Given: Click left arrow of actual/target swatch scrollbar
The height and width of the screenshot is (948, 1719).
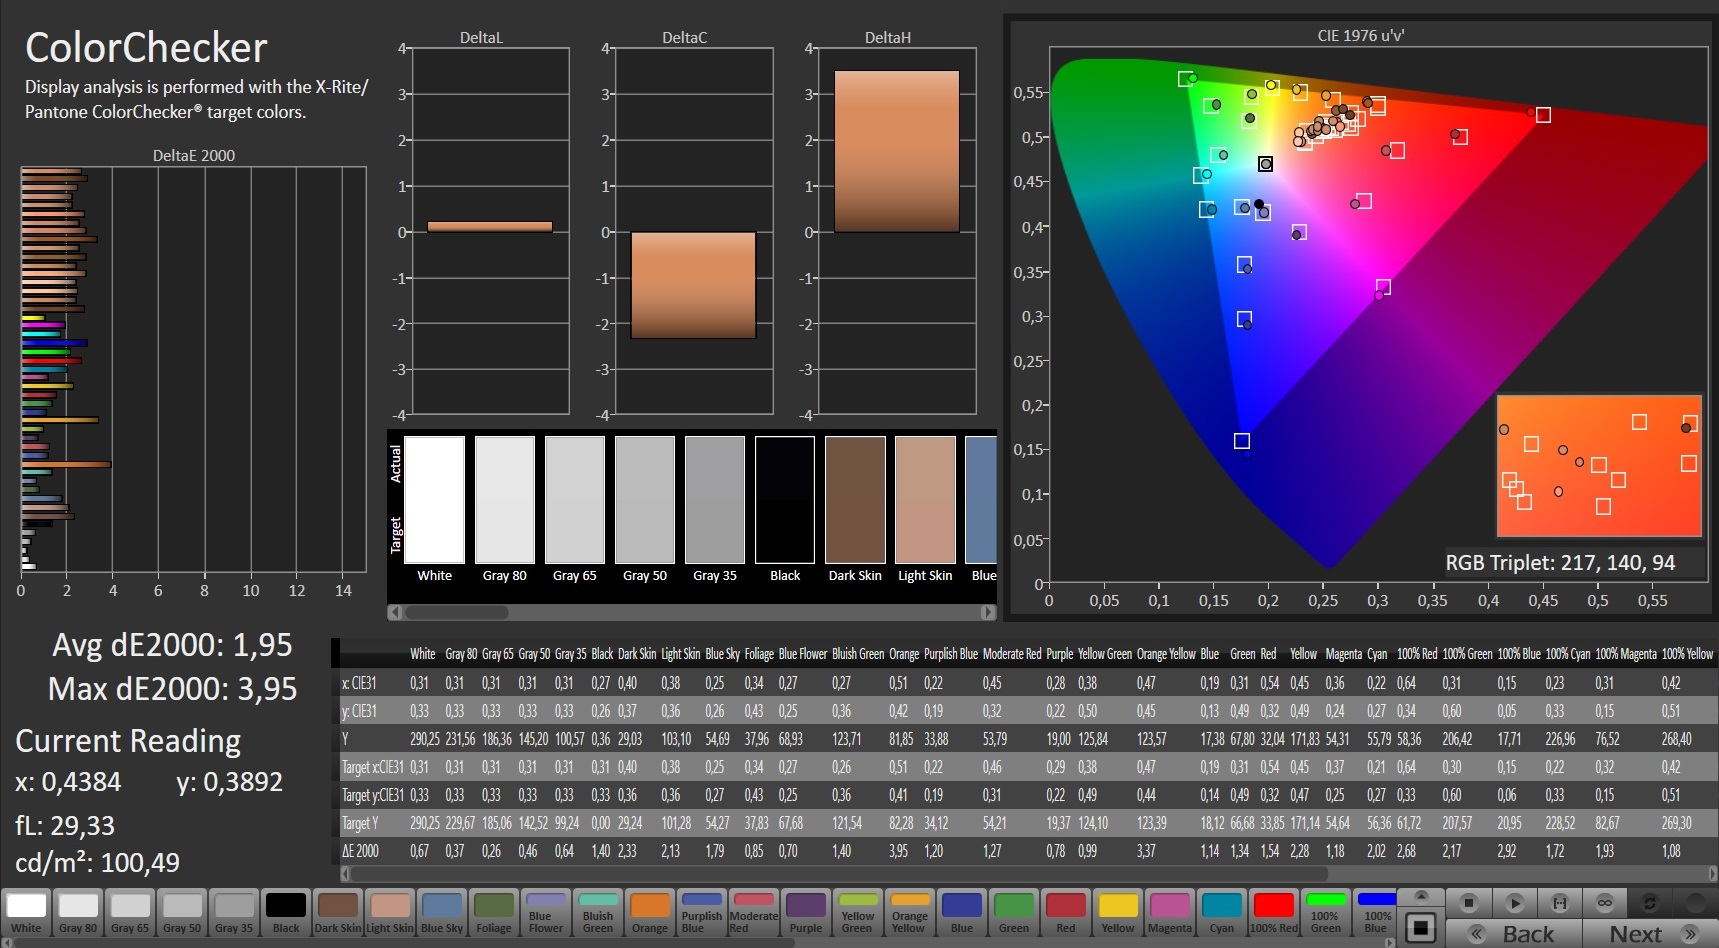Looking at the screenshot, I should (395, 612).
